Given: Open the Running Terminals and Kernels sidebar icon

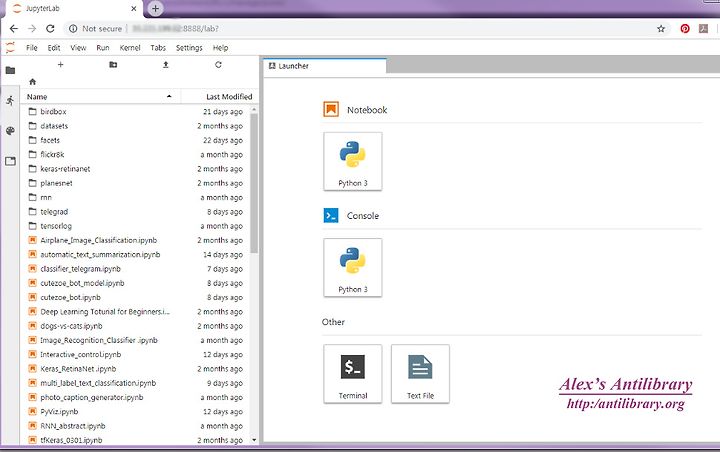Looking at the screenshot, I should 10,101.
